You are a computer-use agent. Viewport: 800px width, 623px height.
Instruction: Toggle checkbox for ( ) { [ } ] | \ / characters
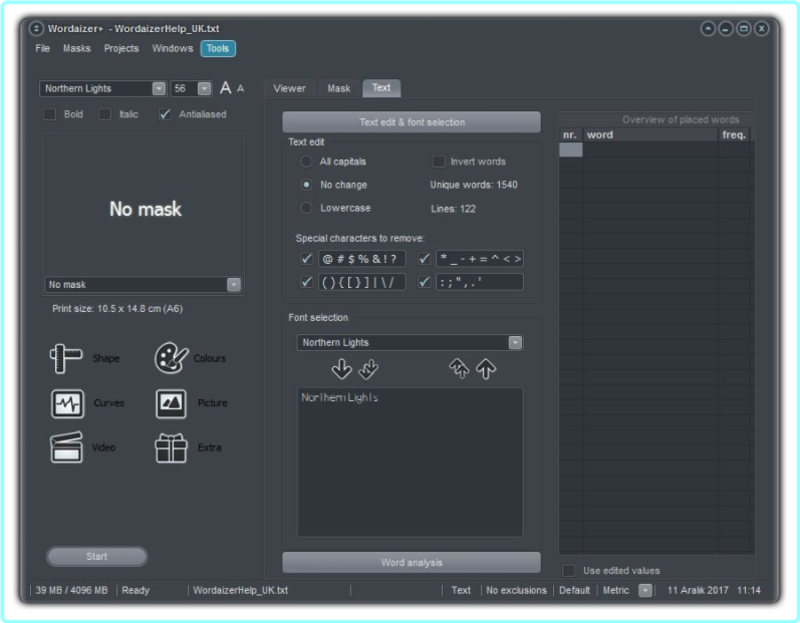(x=306, y=282)
